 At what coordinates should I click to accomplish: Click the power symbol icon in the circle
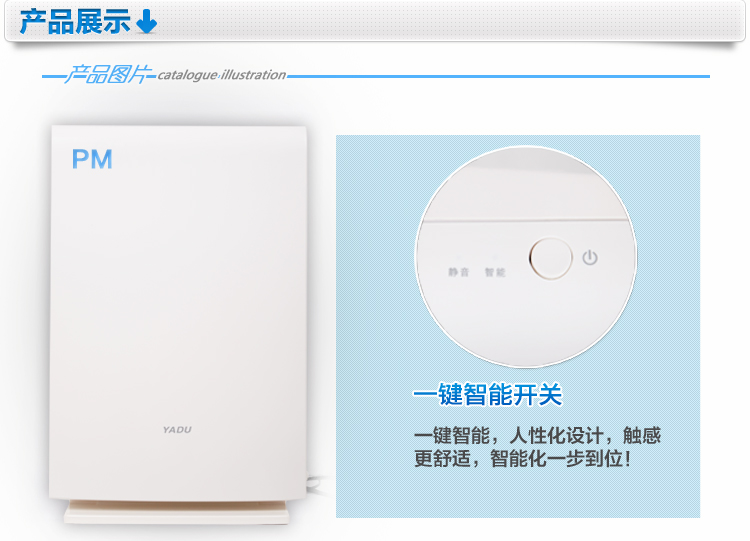pyautogui.click(x=590, y=257)
